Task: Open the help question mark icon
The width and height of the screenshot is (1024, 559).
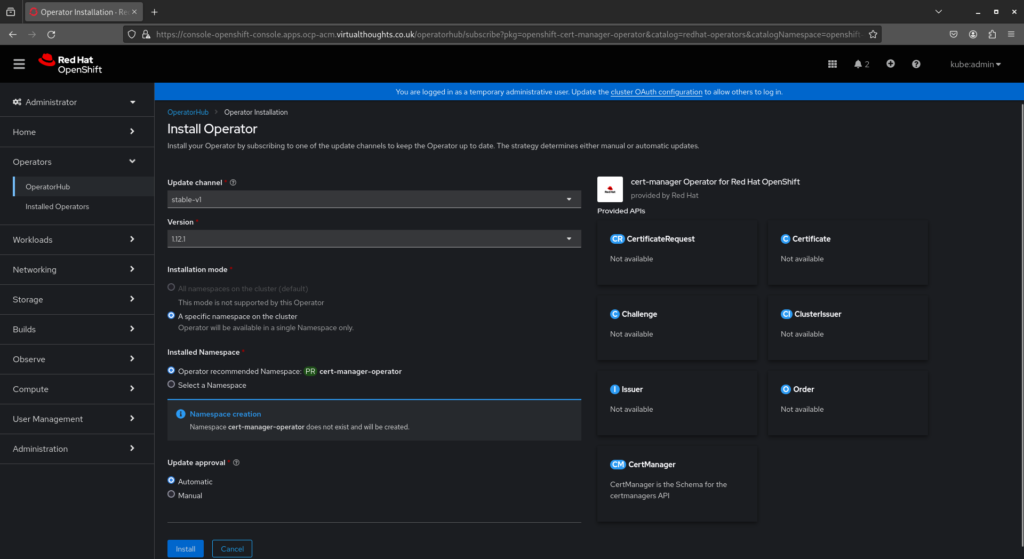Action: point(916,64)
